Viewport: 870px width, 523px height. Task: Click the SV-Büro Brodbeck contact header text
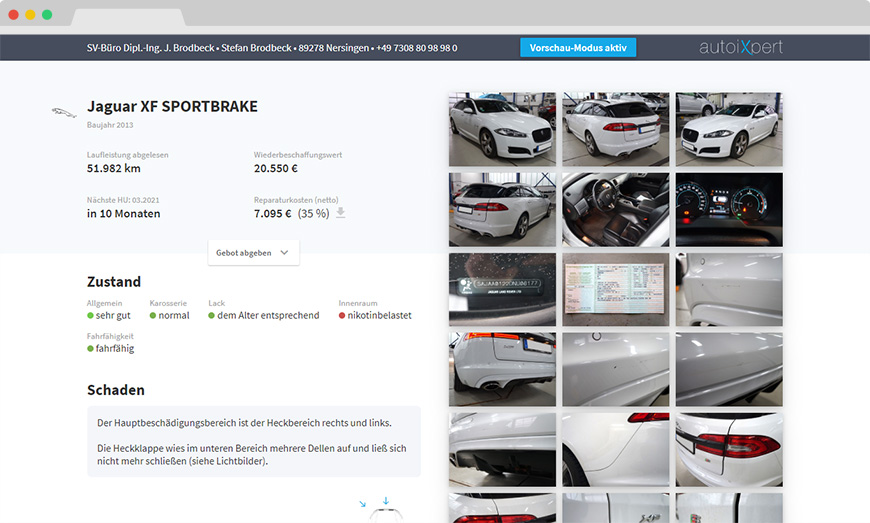click(272, 48)
